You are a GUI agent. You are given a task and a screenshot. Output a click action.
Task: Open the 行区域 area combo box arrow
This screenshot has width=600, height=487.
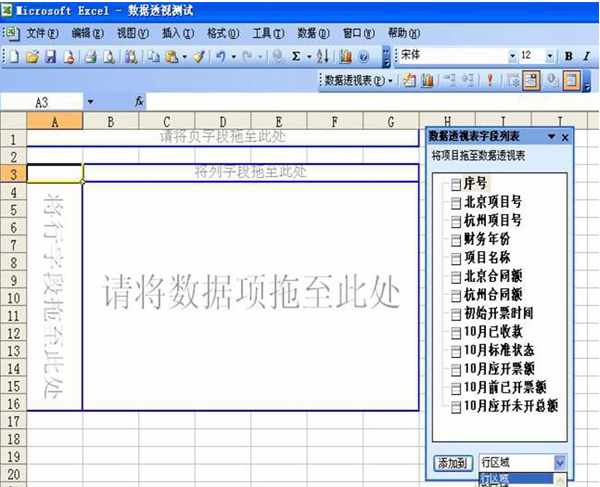click(560, 463)
